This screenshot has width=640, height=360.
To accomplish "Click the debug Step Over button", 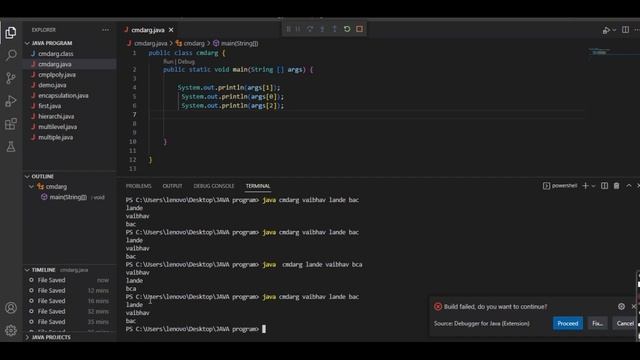I will [310, 29].
